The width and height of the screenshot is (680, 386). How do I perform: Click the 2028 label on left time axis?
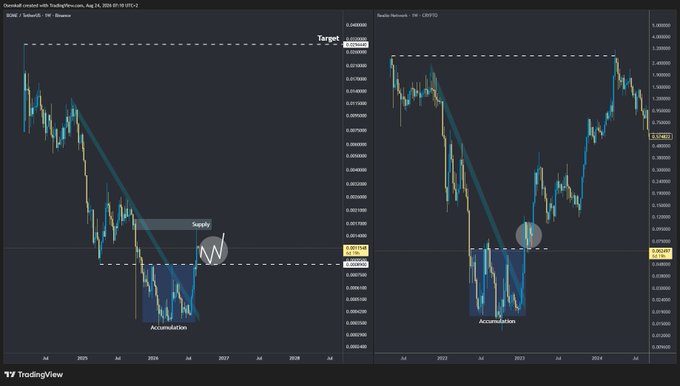tap(294, 358)
